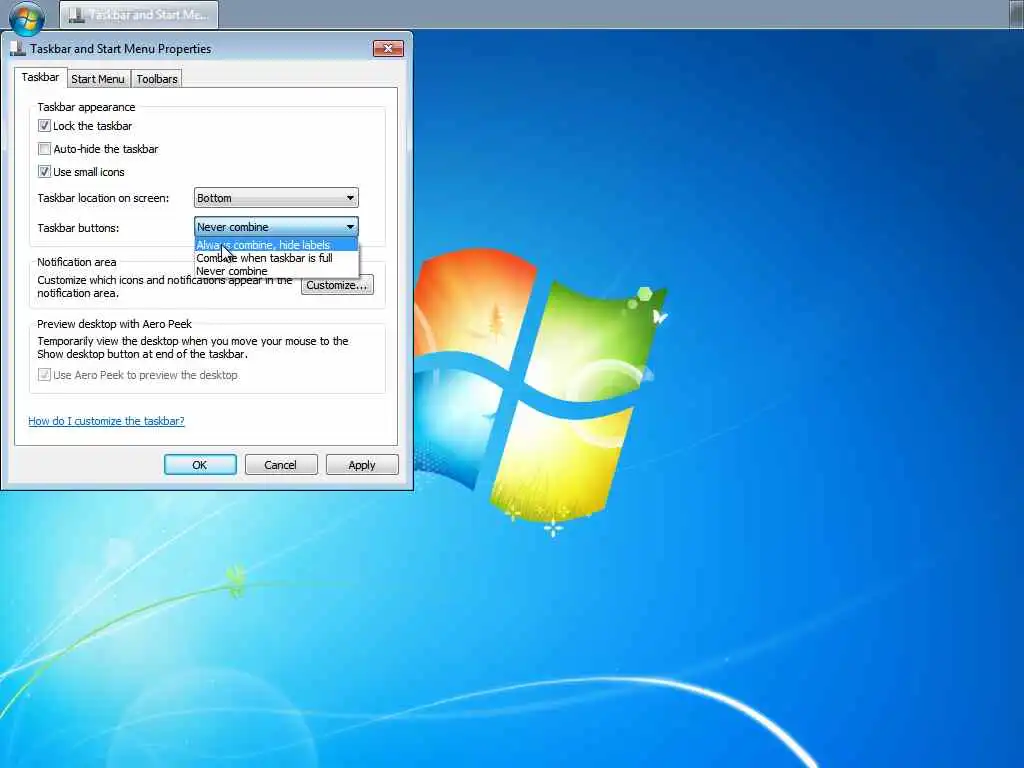Choose Combine when taskbar is full
Viewport: 1024px width, 768px height.
point(276,258)
